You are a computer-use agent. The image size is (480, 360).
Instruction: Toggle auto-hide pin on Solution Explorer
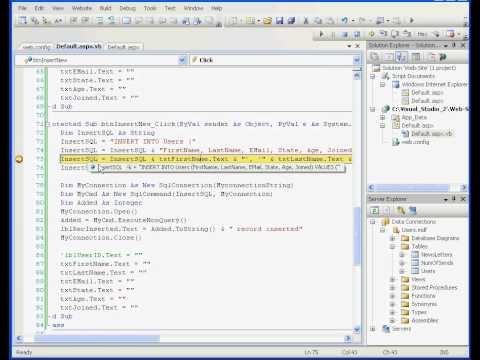click(454, 45)
